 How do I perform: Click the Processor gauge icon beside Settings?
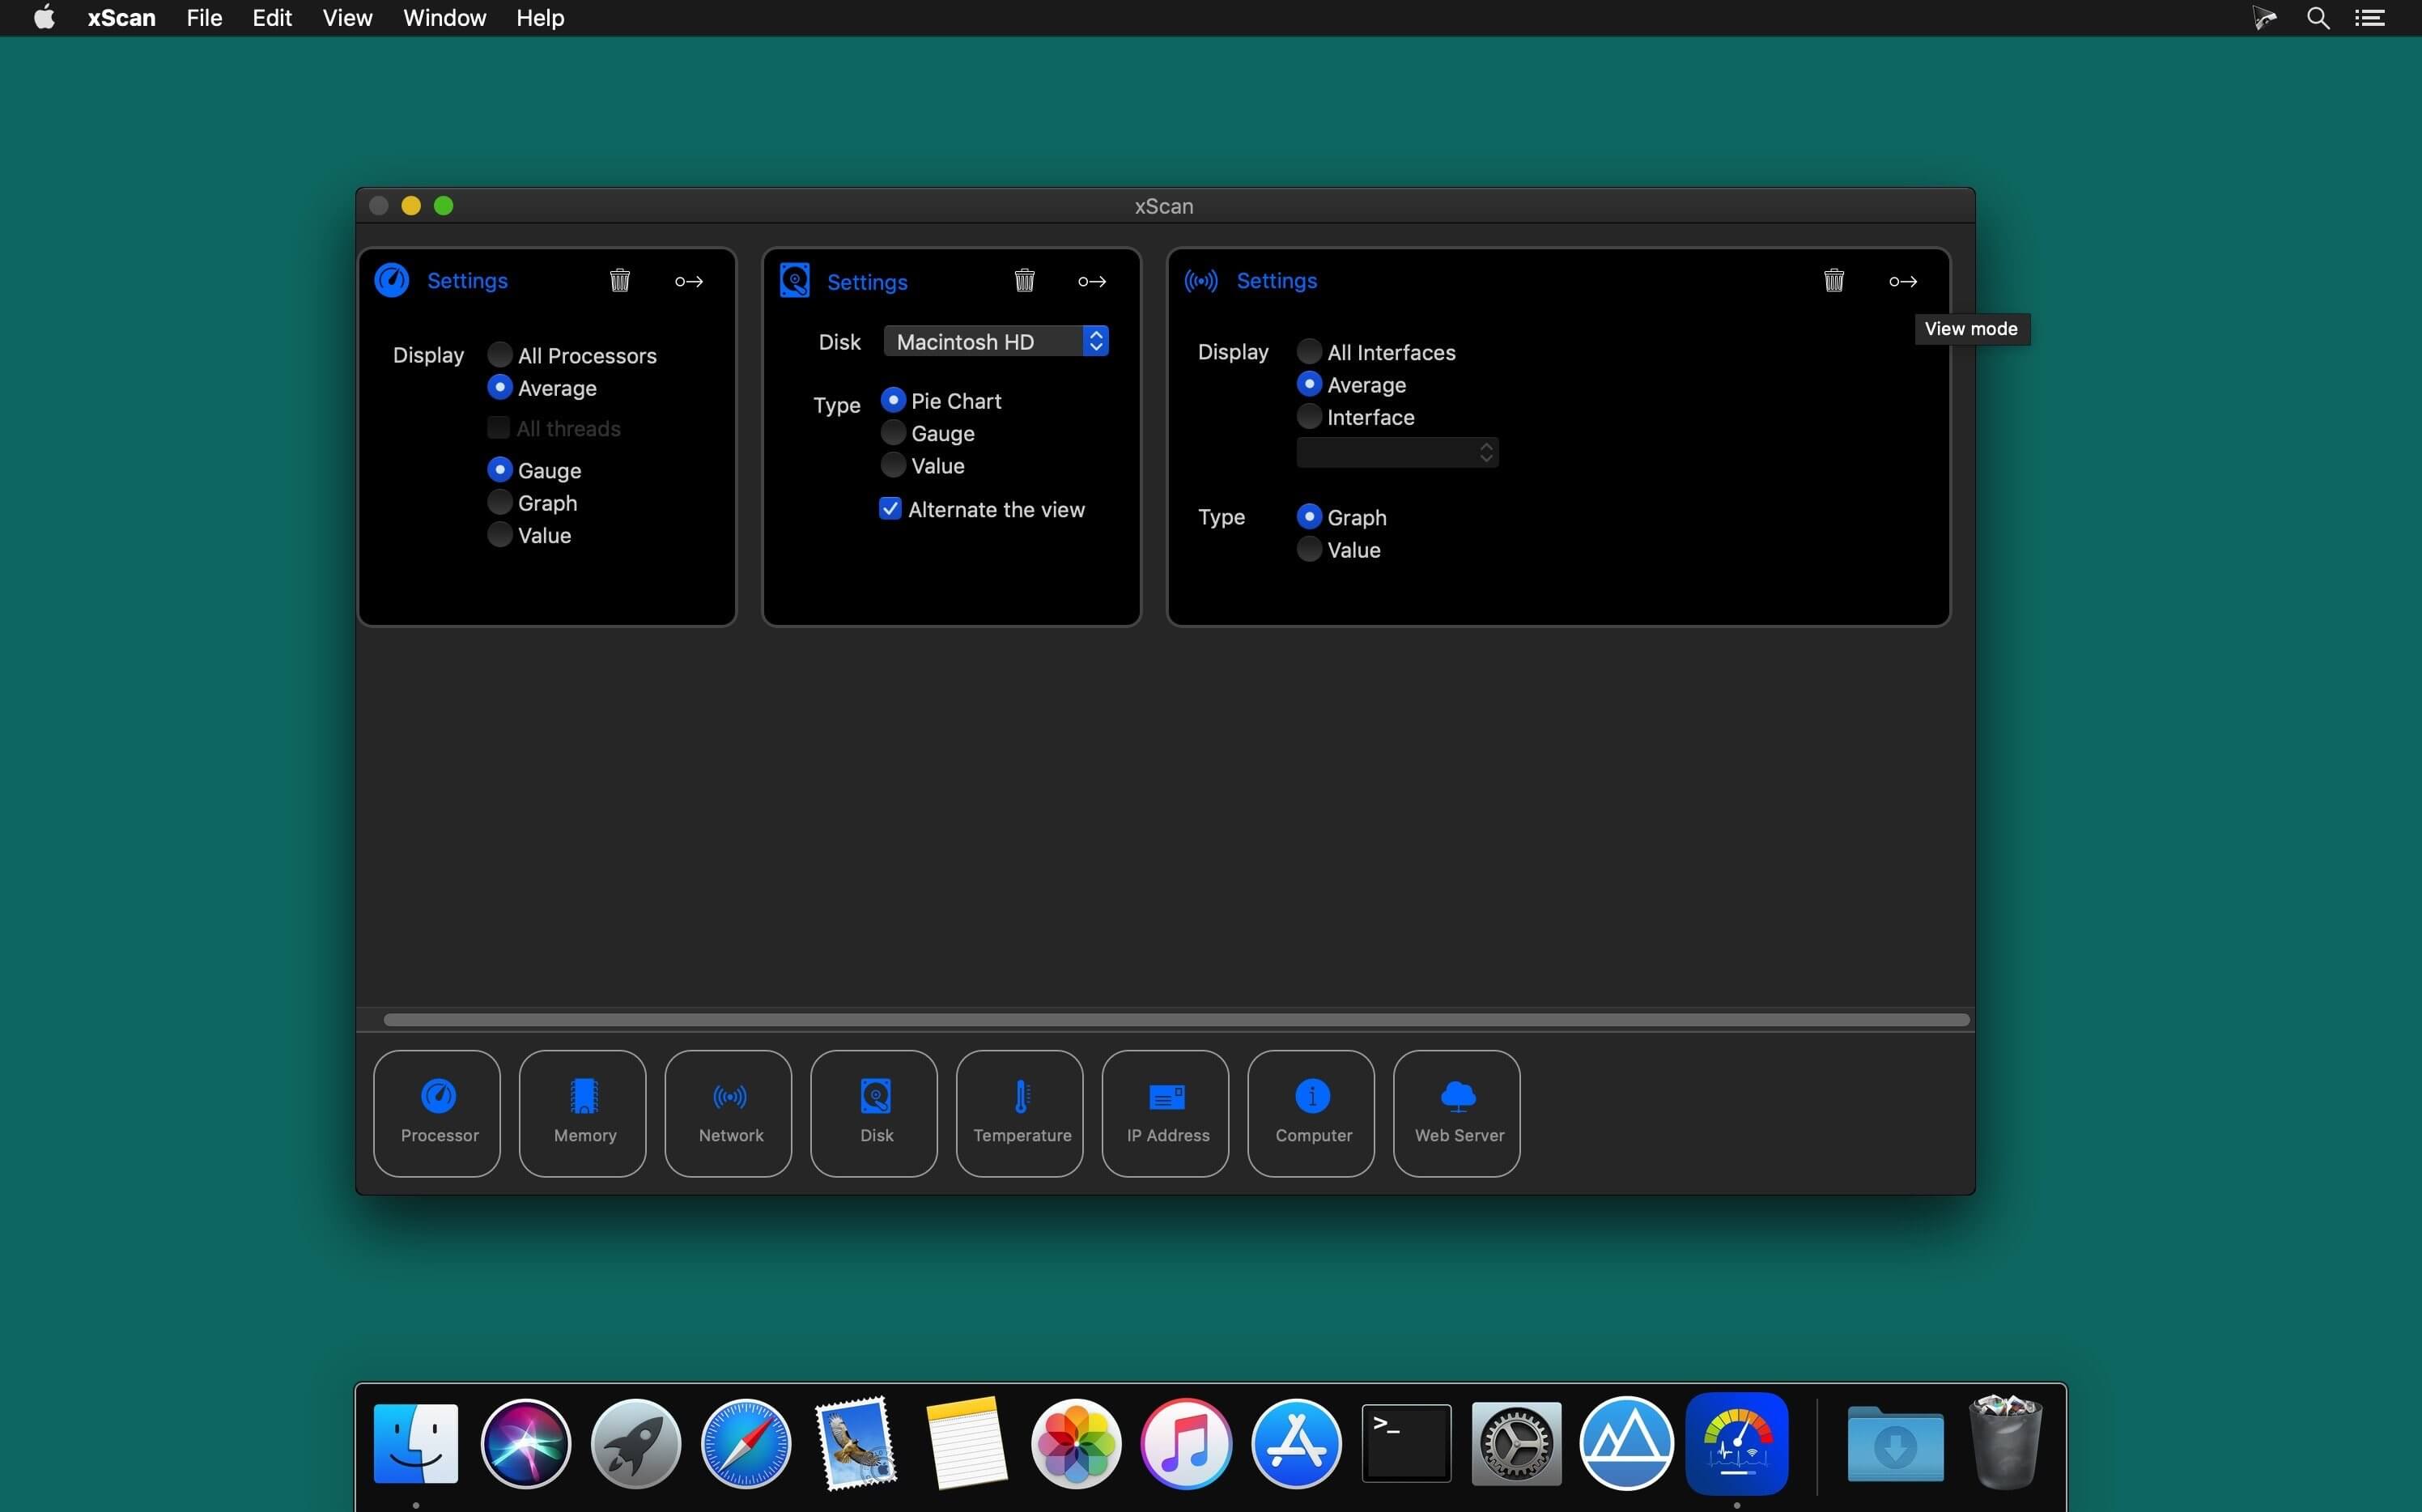pyautogui.click(x=392, y=280)
